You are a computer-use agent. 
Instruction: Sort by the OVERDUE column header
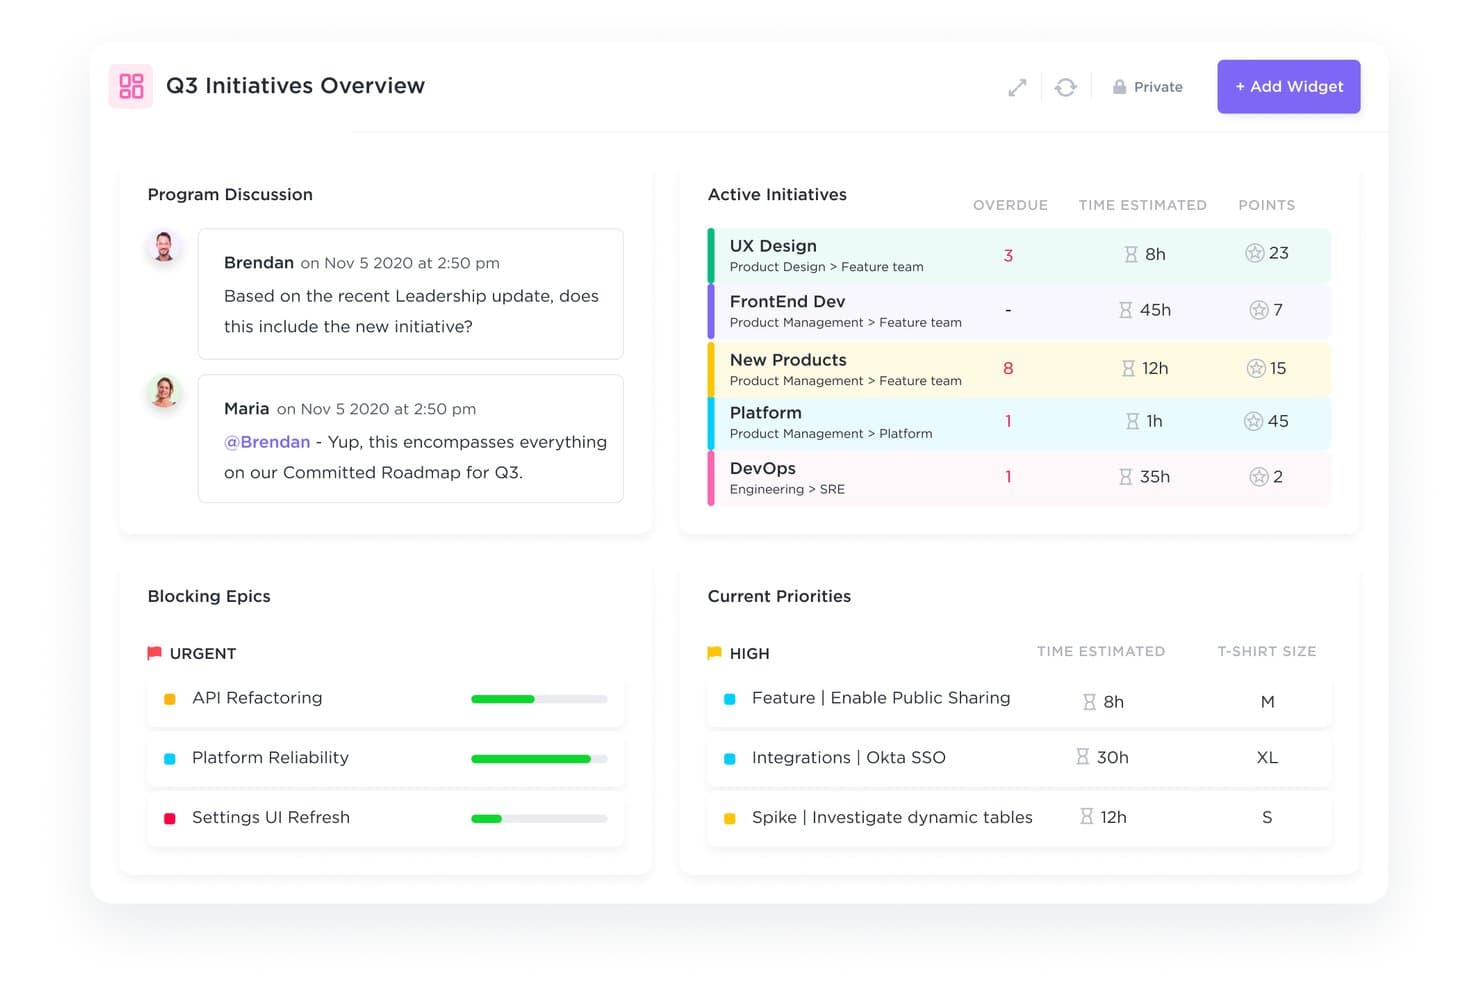[x=1010, y=205]
